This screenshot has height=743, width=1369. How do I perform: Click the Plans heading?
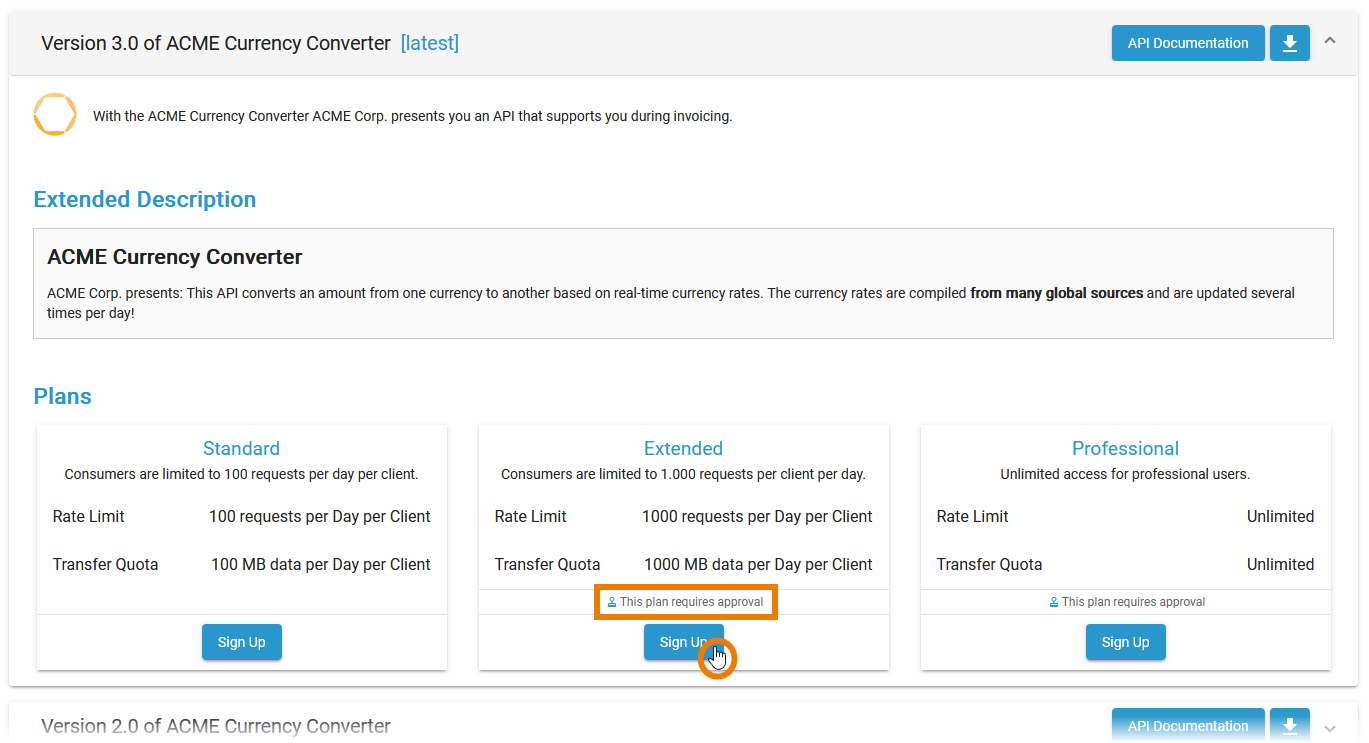coord(63,396)
